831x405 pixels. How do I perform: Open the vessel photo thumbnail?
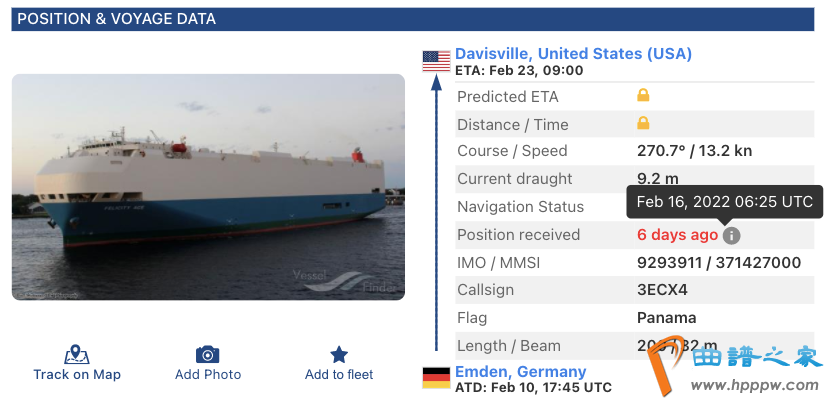pyautogui.click(x=208, y=187)
